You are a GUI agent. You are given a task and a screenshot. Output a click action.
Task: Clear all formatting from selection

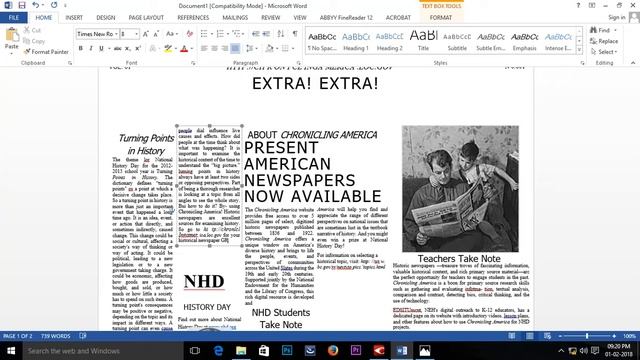coord(189,34)
